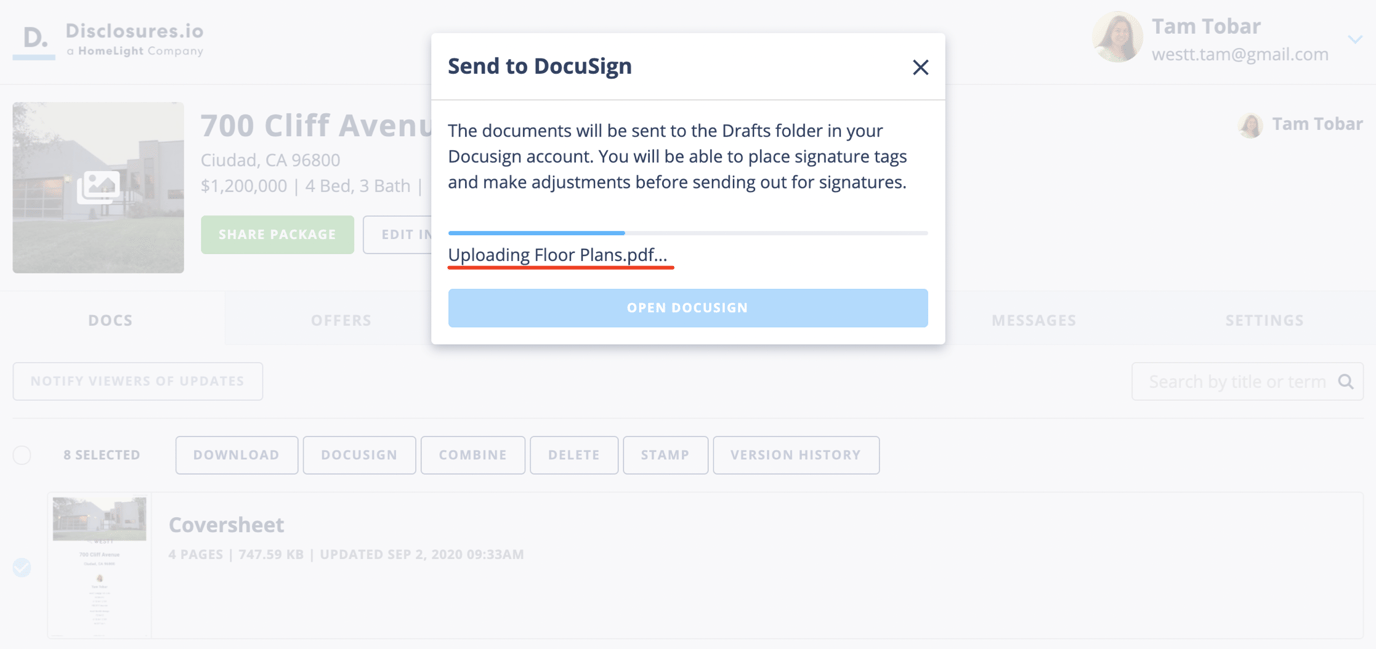Switch to the OFFERS tab
The width and height of the screenshot is (1376, 649).
click(341, 320)
